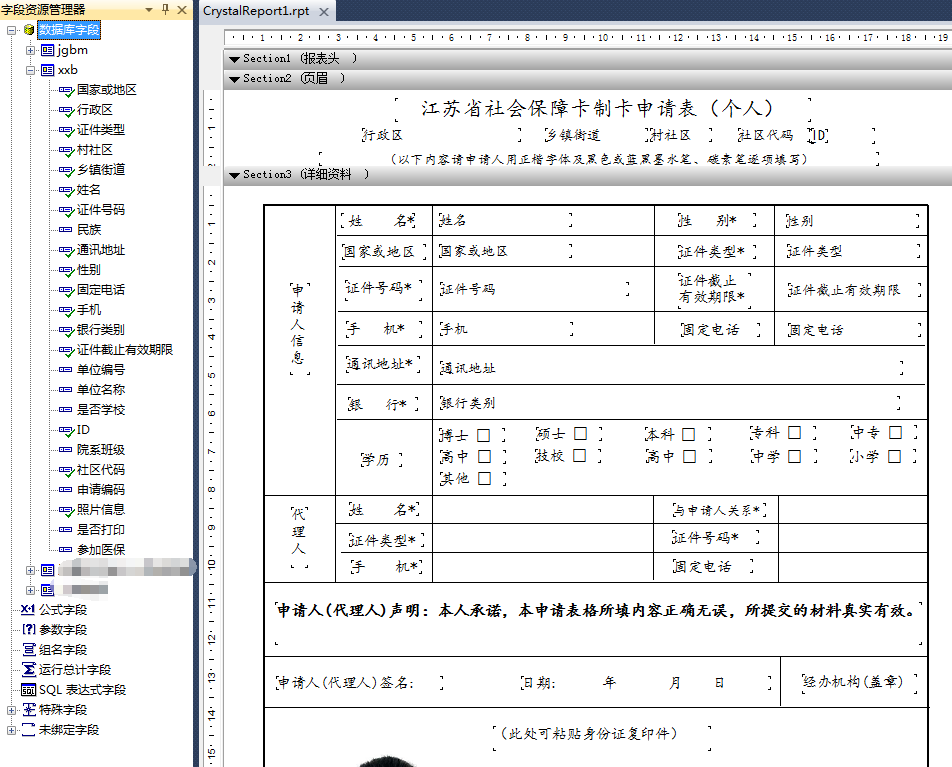Click the 乡镇街道 field icon
This screenshot has height=767, width=952.
(x=66, y=171)
